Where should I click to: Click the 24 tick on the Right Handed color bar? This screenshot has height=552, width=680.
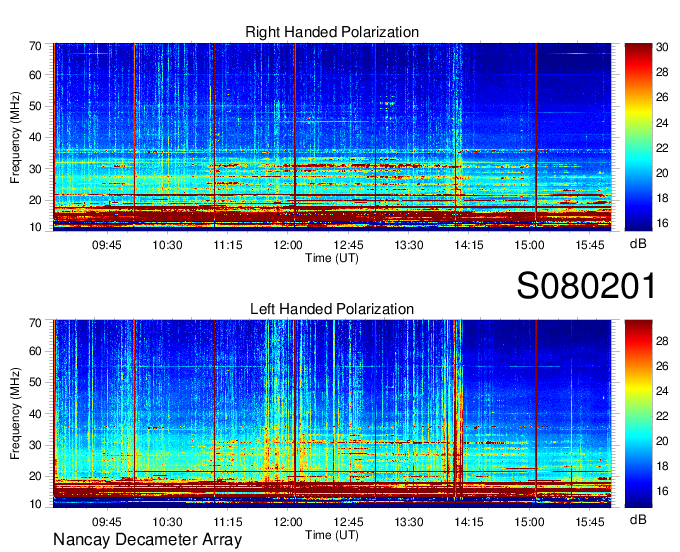662,123
